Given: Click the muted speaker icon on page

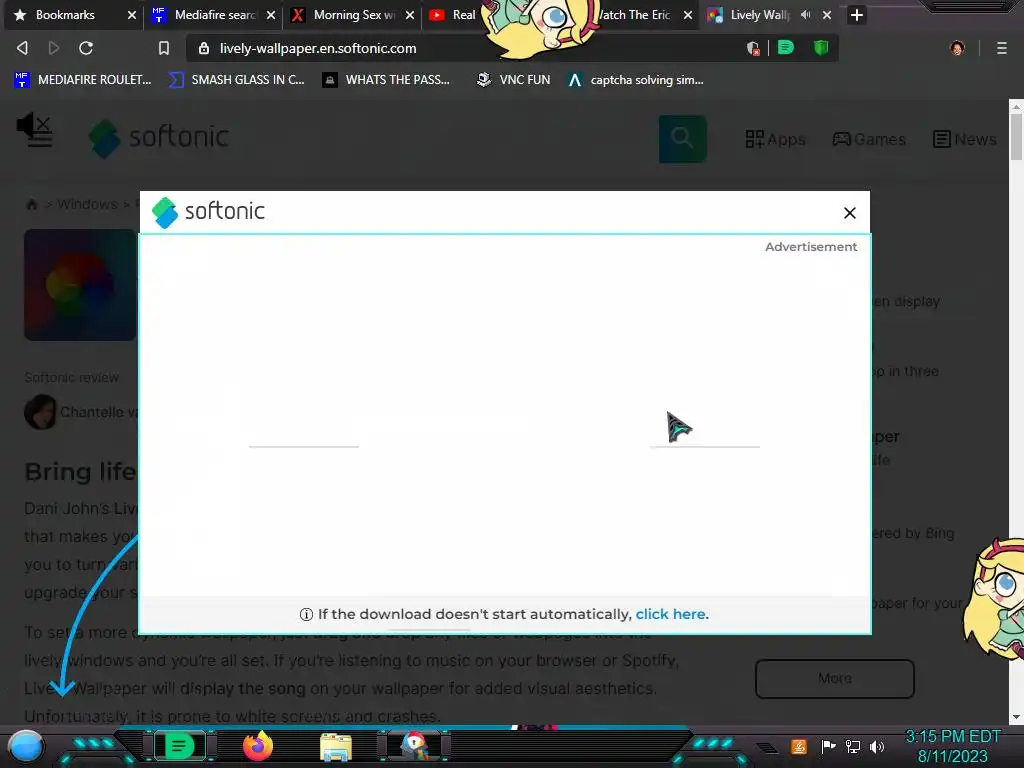Looking at the screenshot, I should click(34, 124).
